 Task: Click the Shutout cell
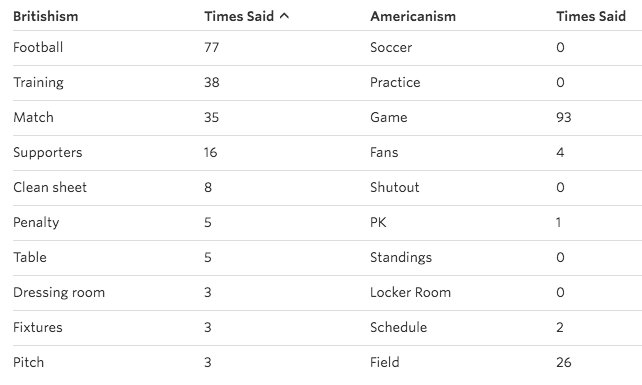click(395, 188)
